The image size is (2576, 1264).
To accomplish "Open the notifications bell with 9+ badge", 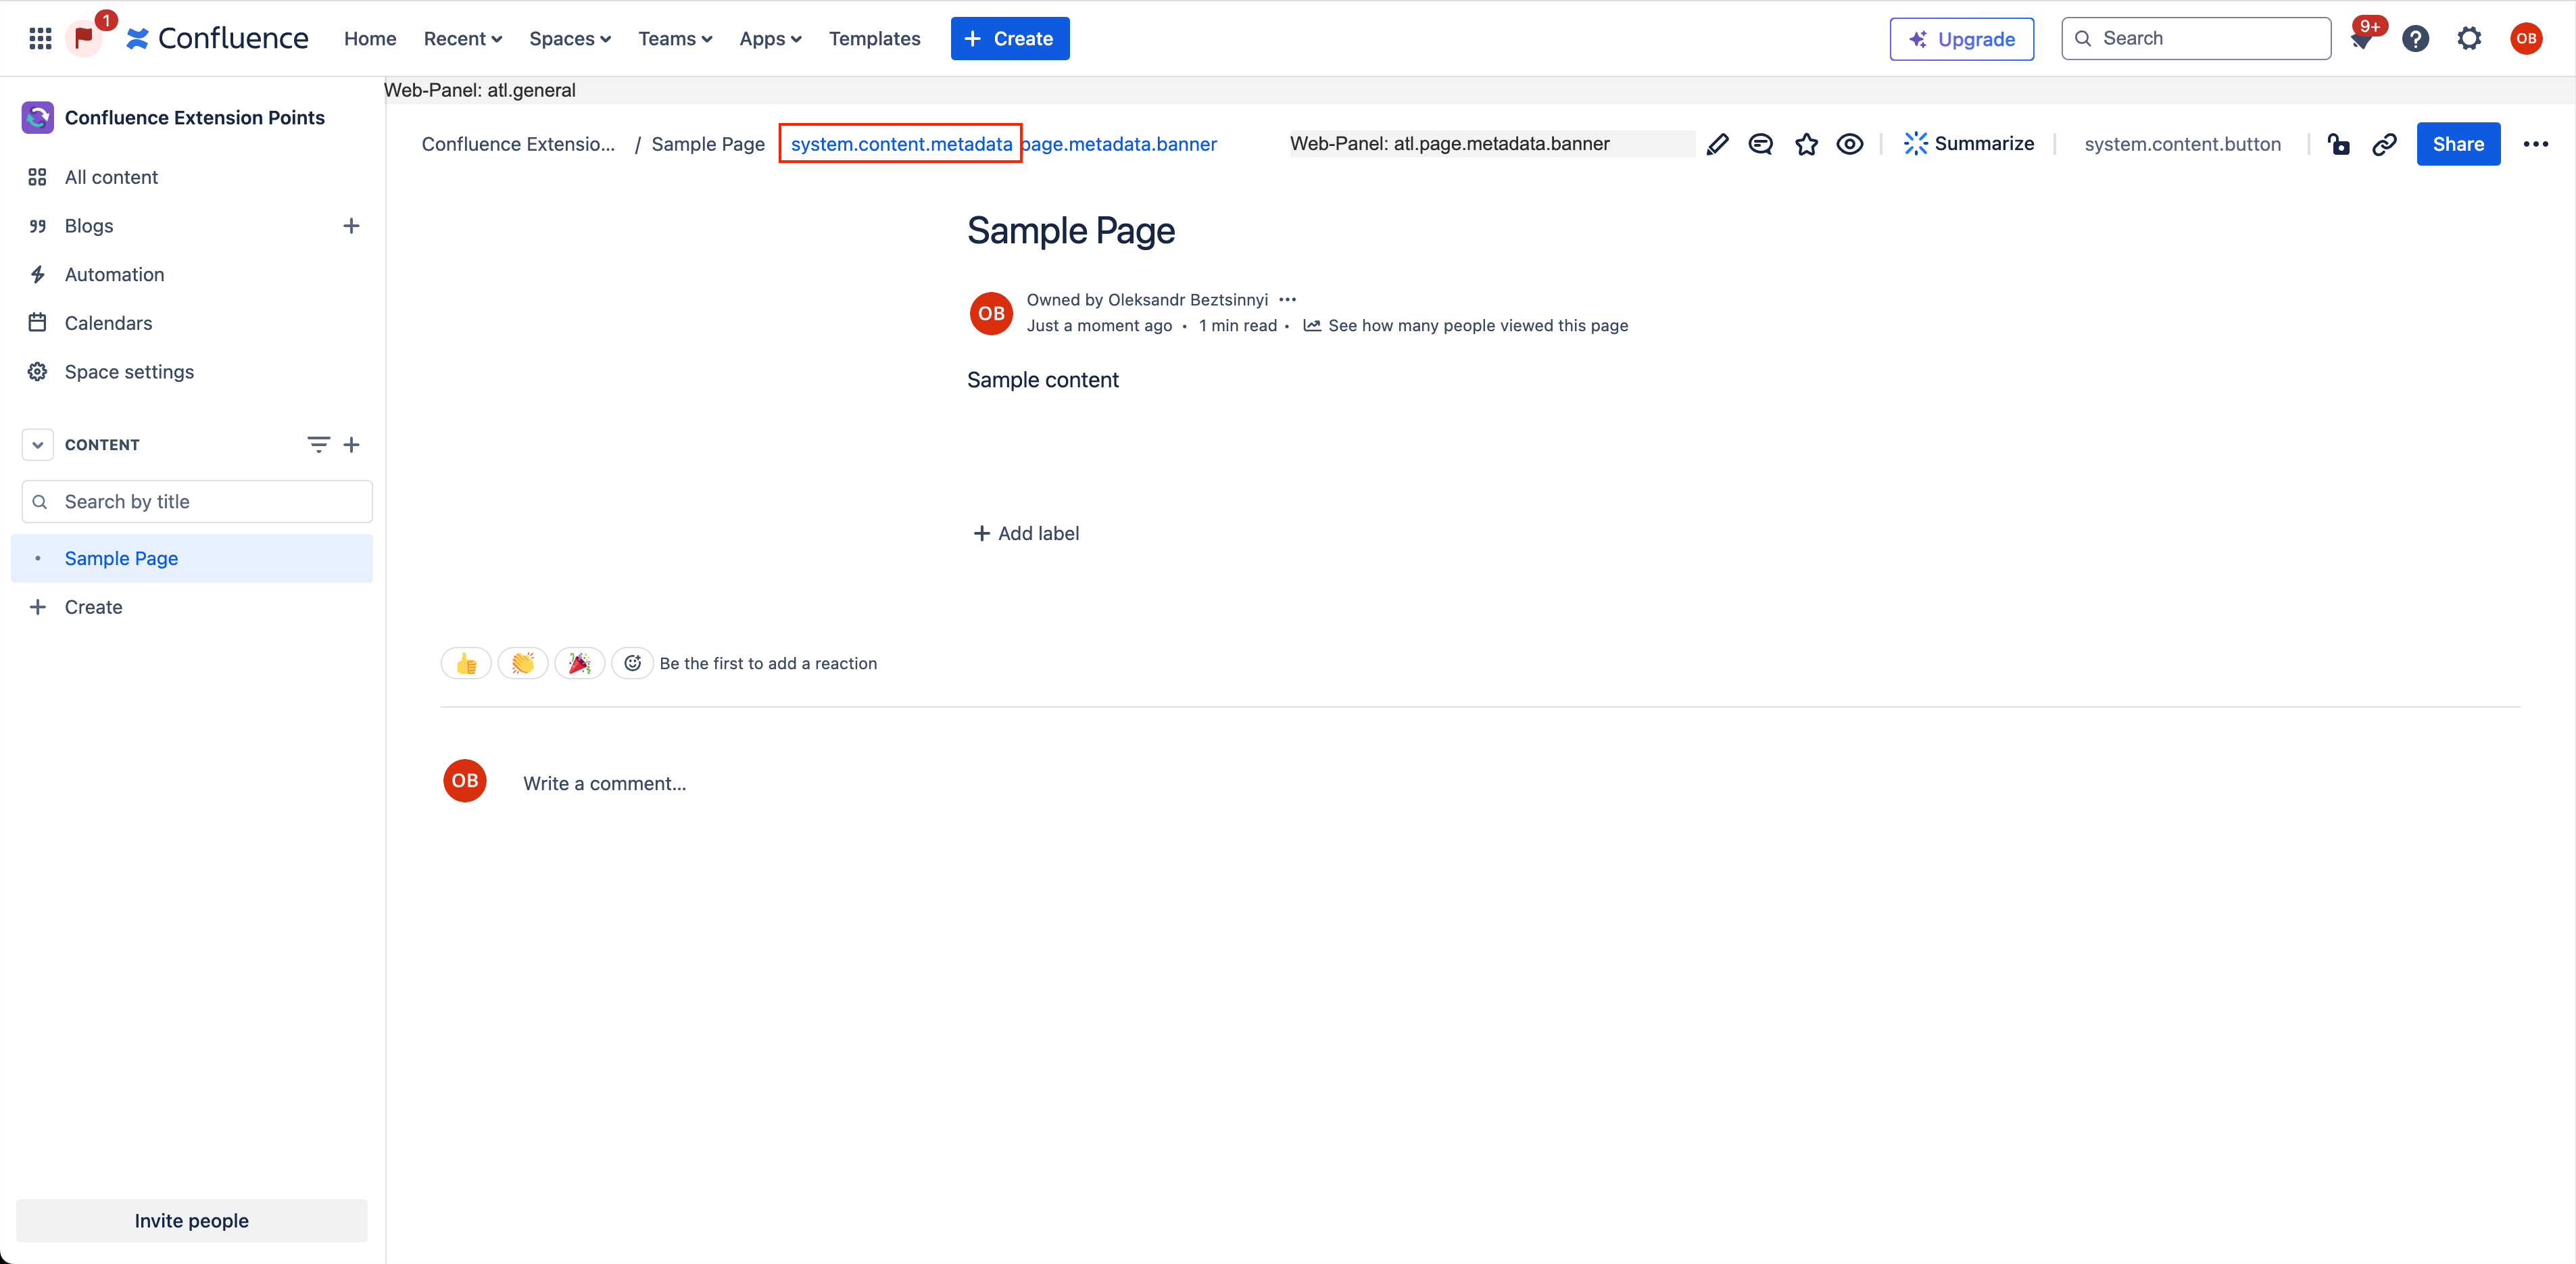I will coord(2362,38).
